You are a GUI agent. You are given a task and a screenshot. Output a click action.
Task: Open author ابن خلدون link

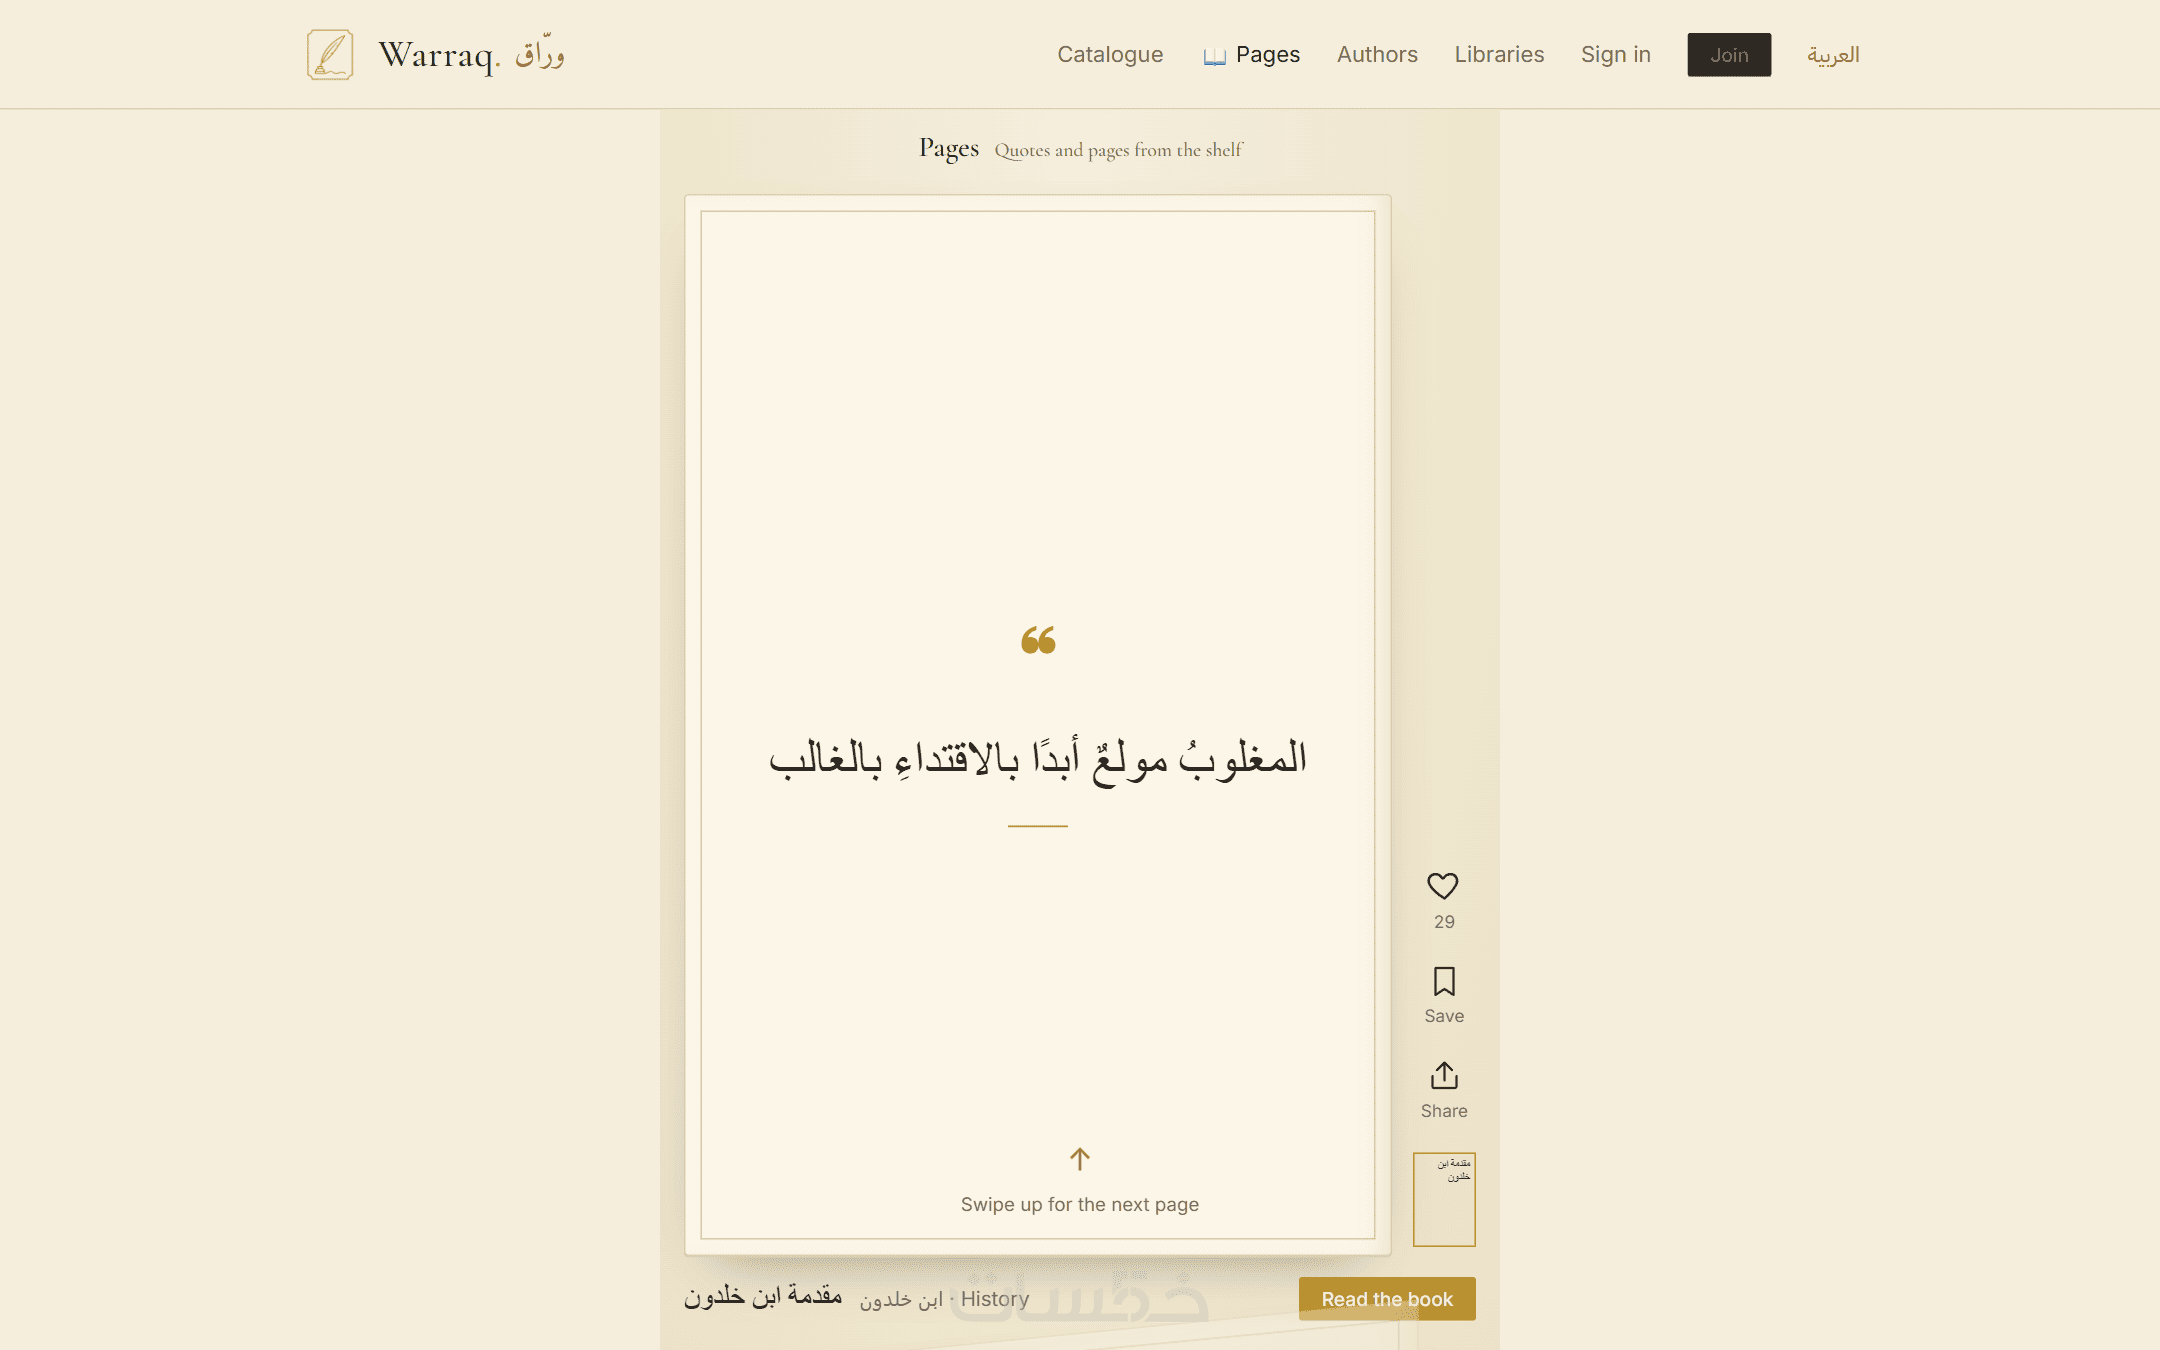[x=901, y=1299]
